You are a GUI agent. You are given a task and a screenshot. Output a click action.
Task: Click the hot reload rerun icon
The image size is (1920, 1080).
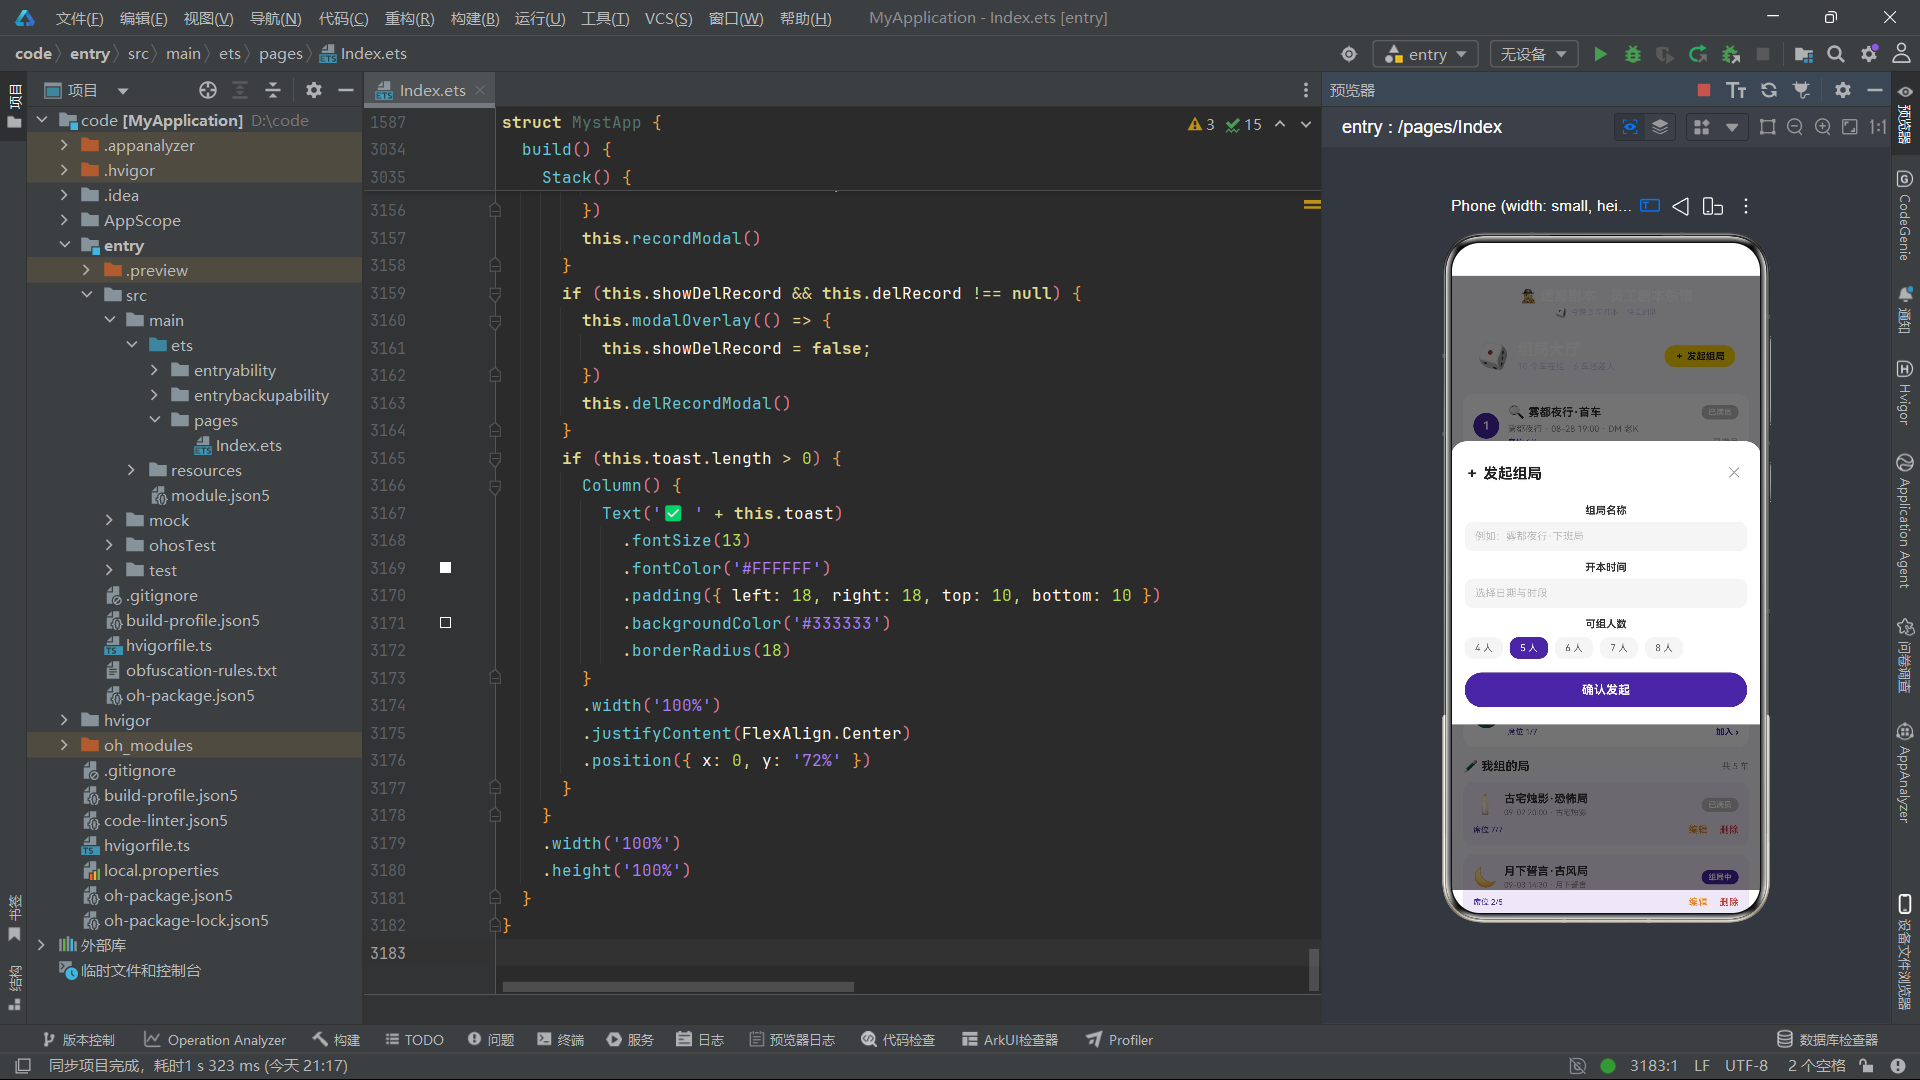pyautogui.click(x=1698, y=54)
